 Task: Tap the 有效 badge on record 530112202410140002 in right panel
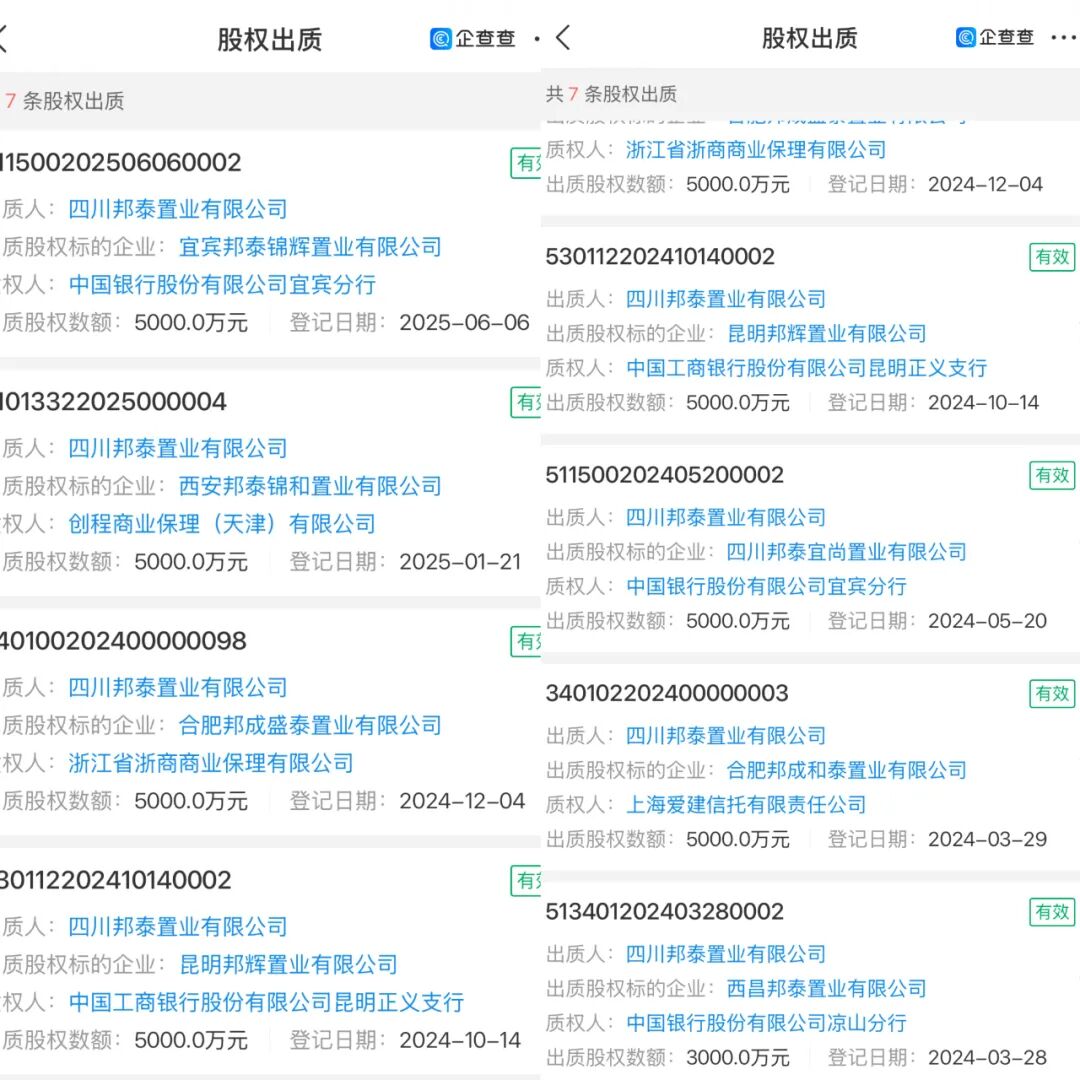1052,257
